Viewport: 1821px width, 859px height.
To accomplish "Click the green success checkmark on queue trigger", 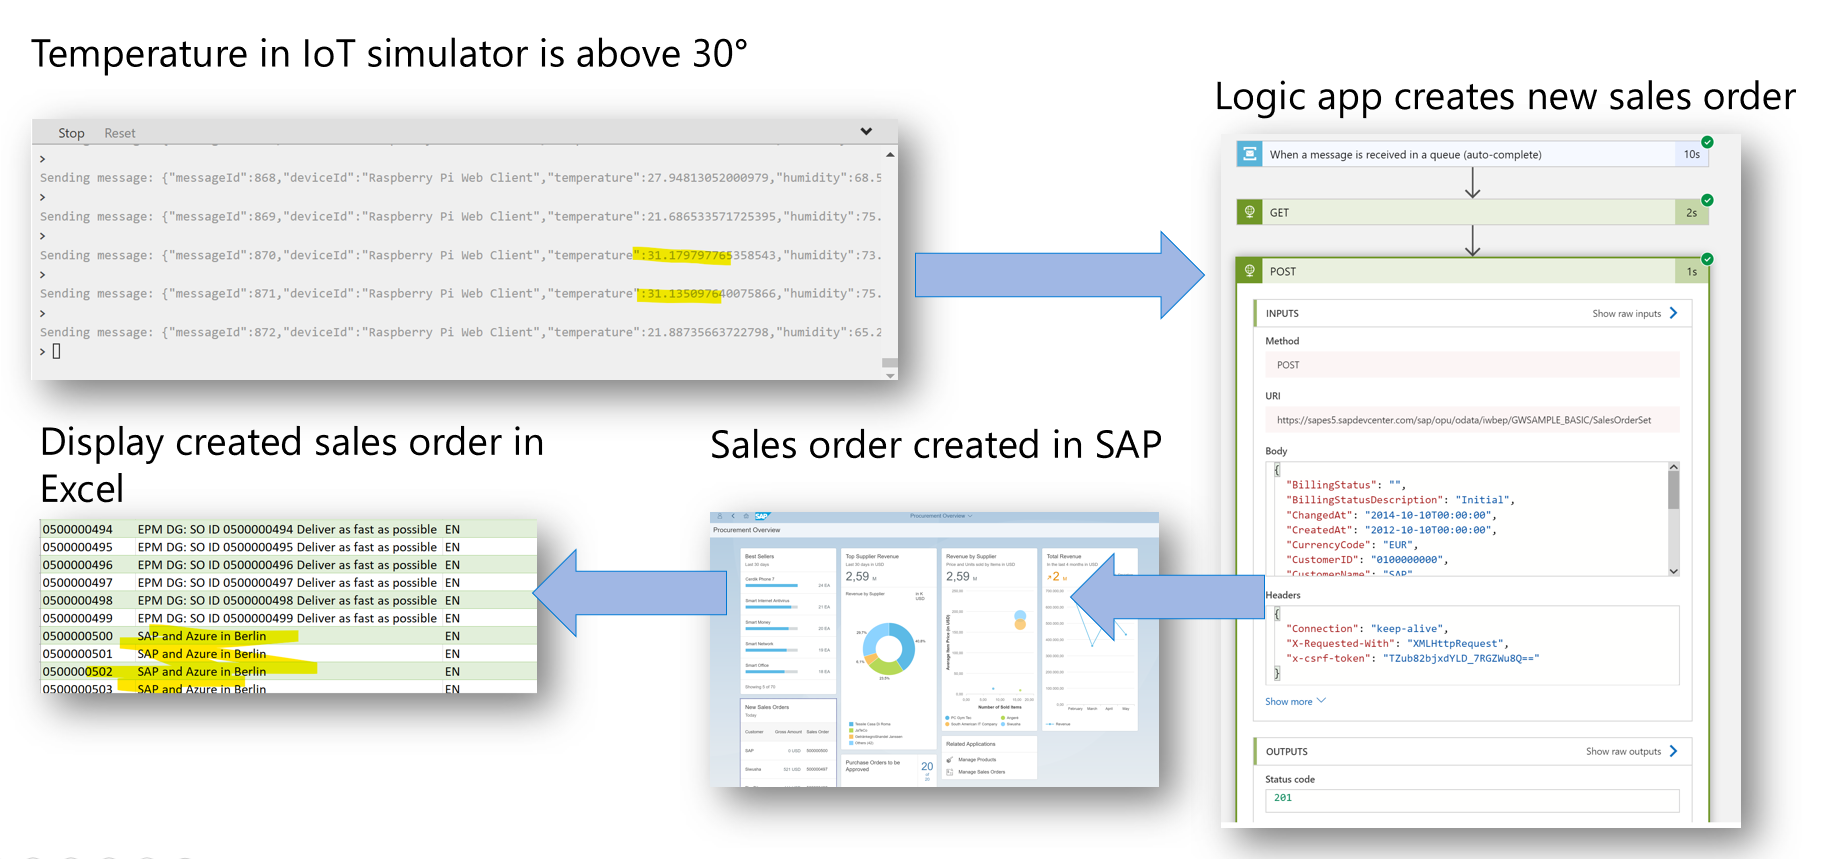I will [x=1707, y=142].
